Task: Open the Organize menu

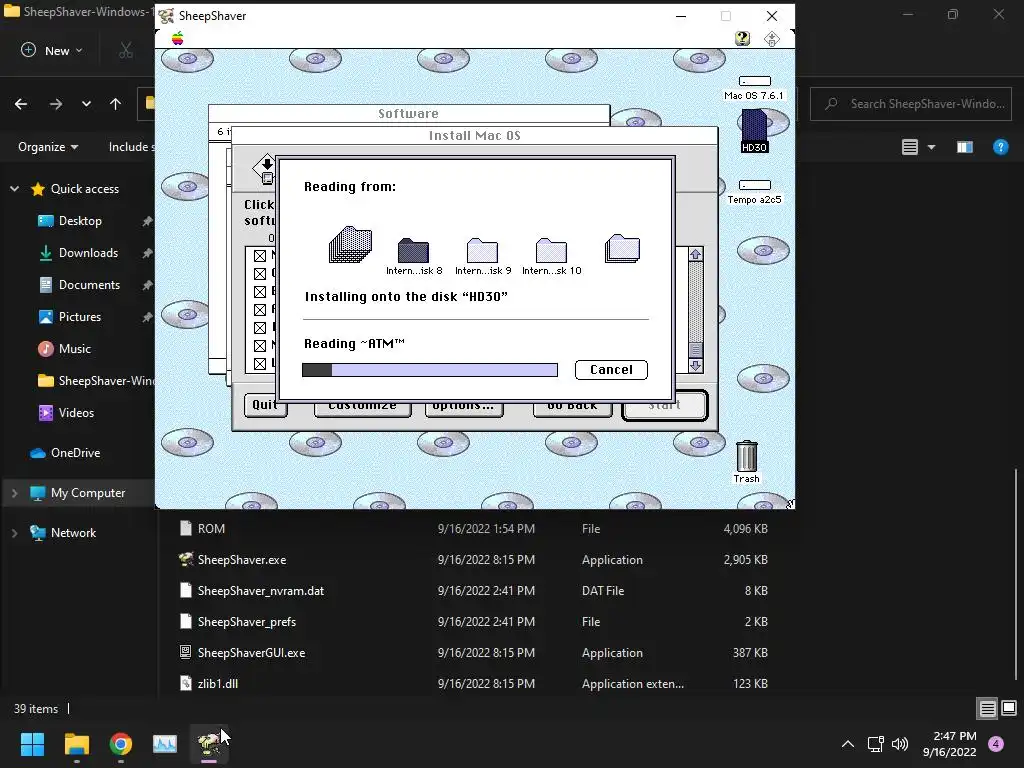Action: point(48,147)
